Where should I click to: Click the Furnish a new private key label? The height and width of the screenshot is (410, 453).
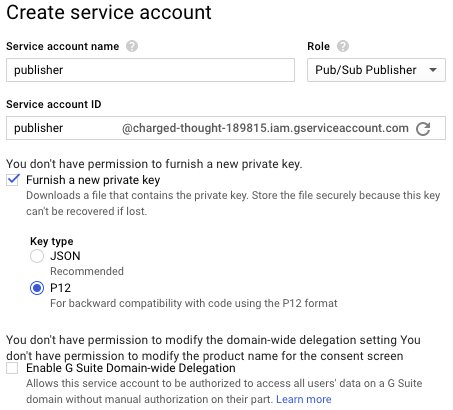coord(93,180)
